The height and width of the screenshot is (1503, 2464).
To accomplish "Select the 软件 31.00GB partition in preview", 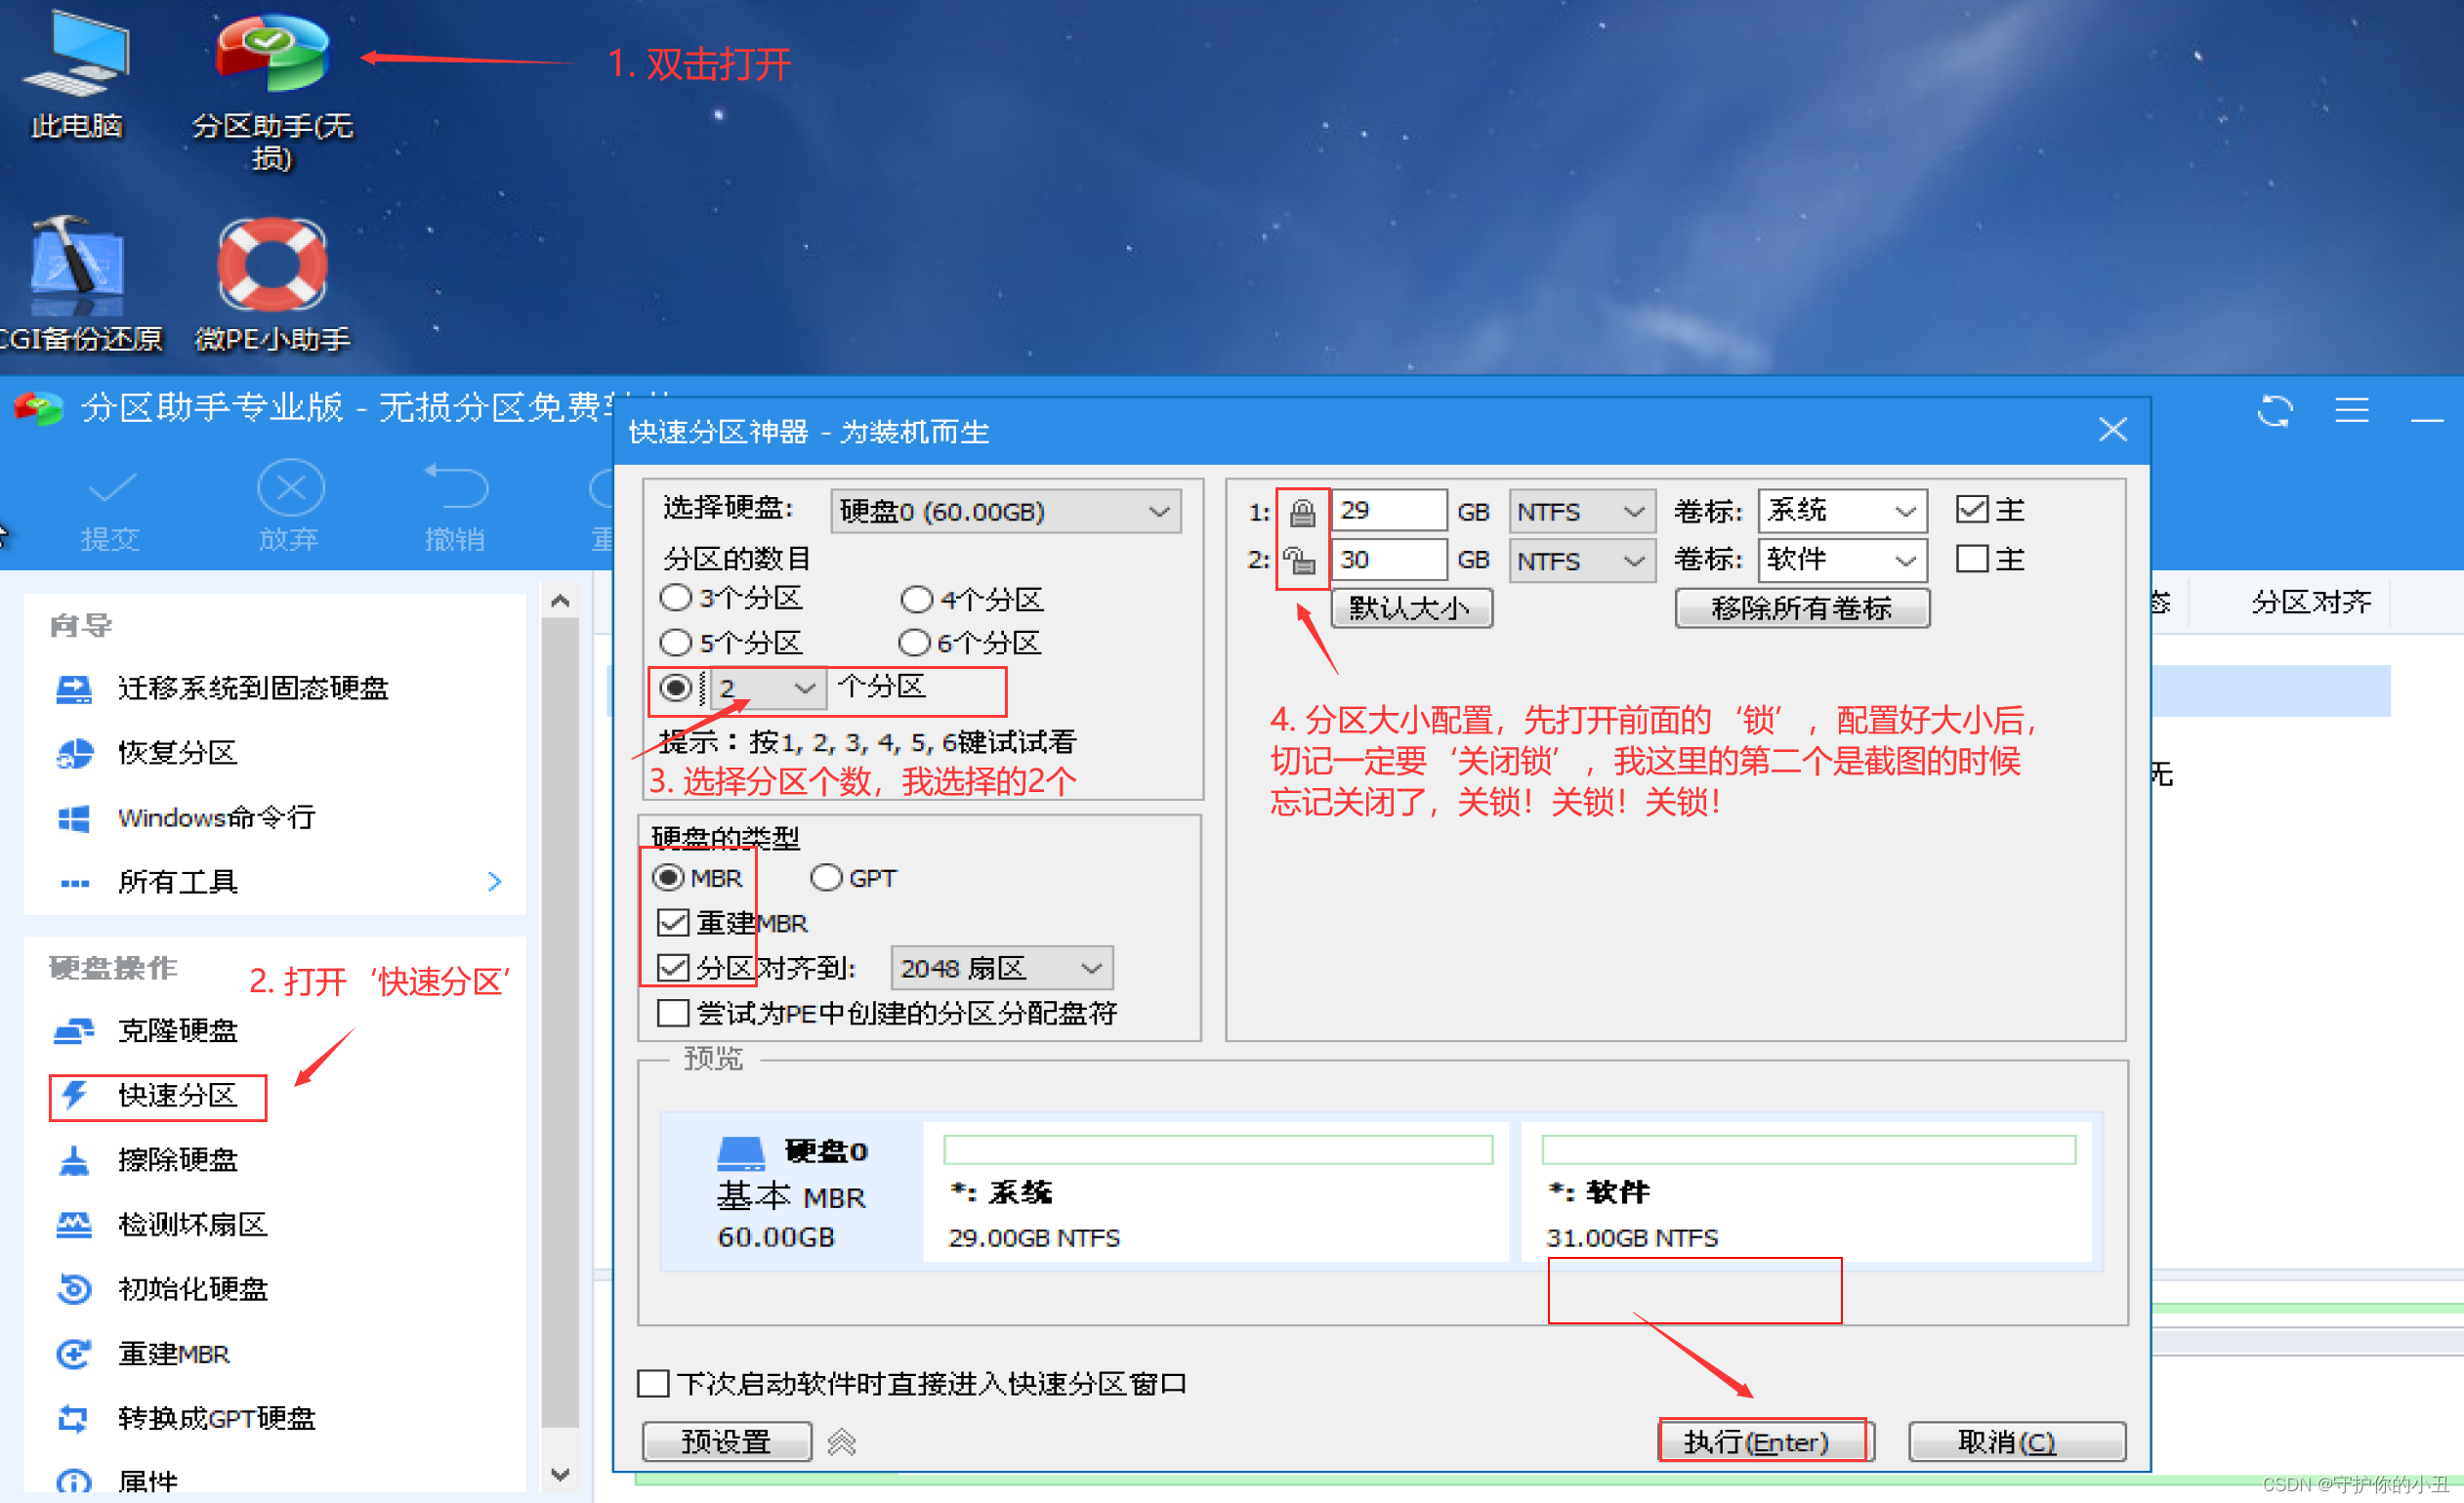I will pos(1806,1190).
